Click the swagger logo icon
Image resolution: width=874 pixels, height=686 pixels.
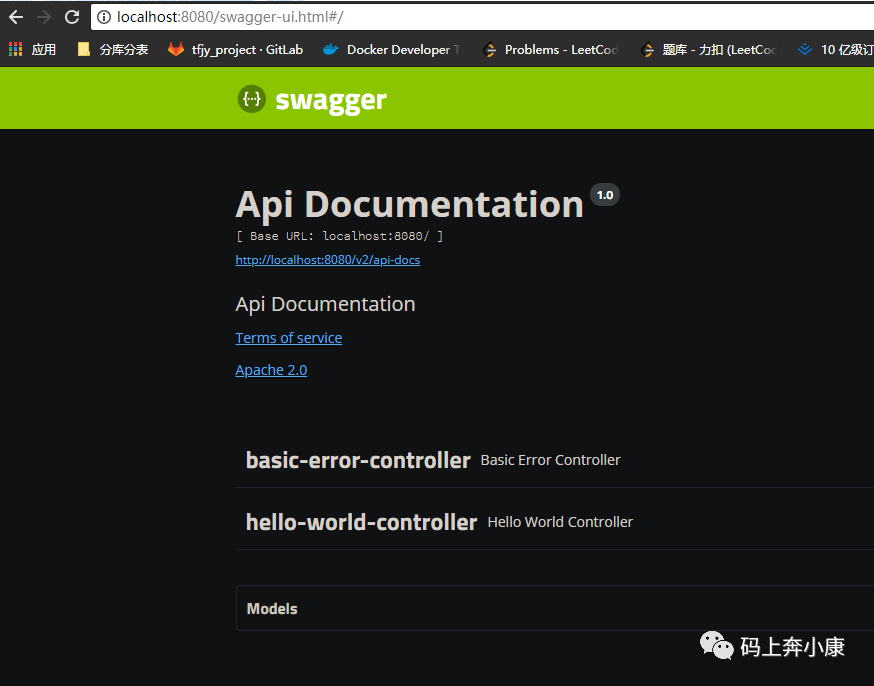(251, 99)
